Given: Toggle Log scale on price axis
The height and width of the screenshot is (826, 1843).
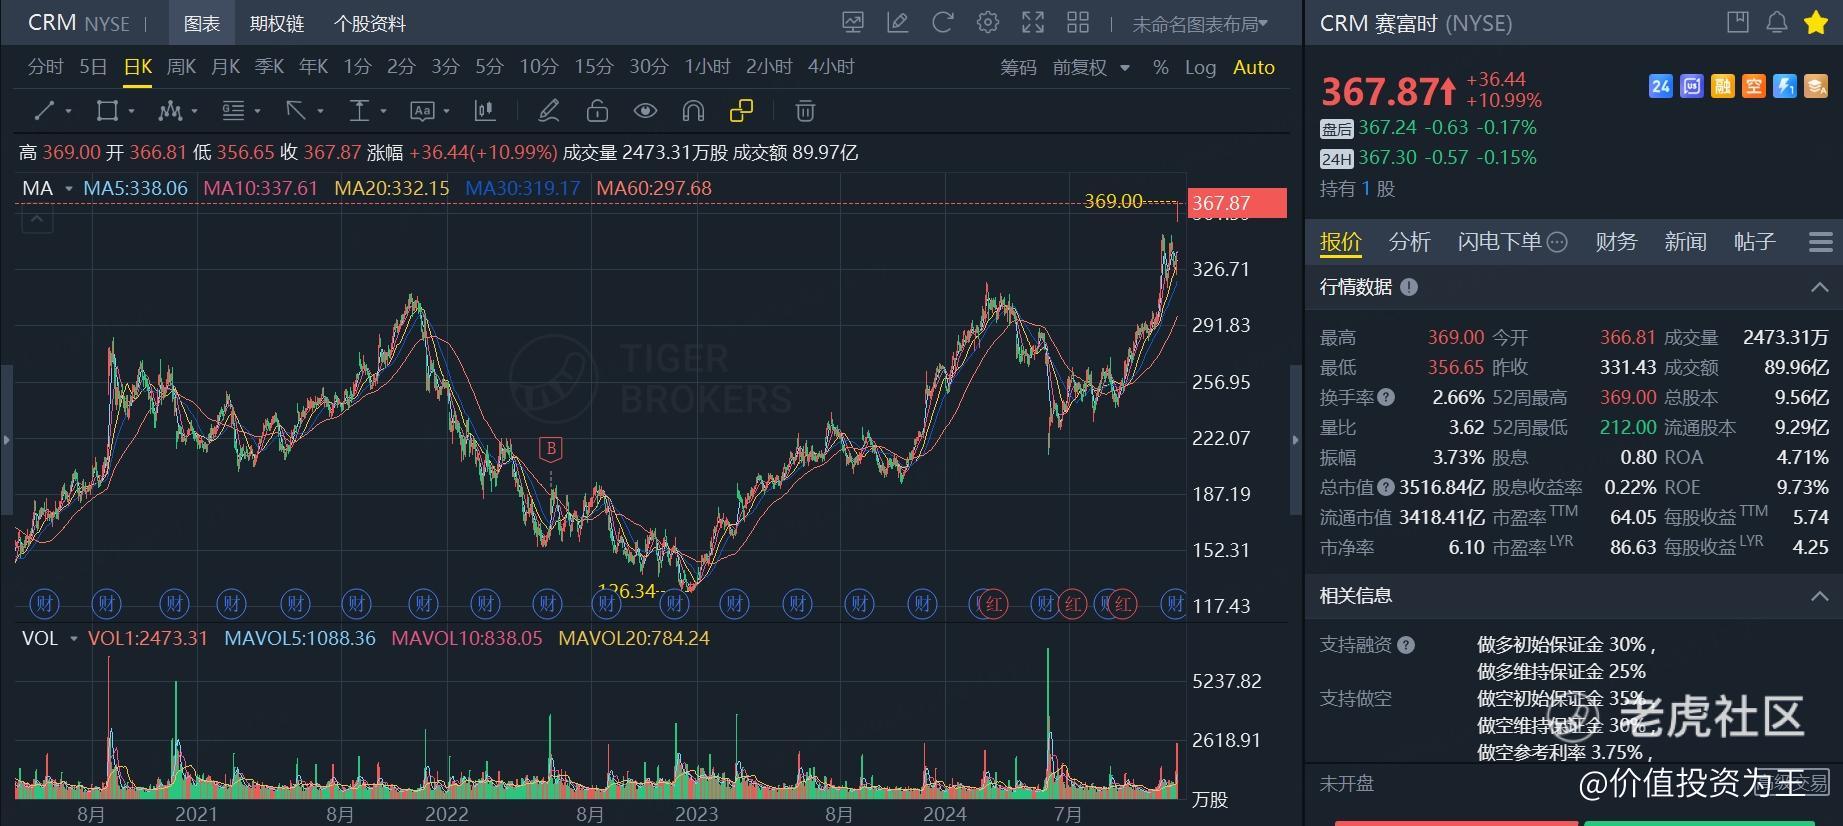Looking at the screenshot, I should (1200, 67).
